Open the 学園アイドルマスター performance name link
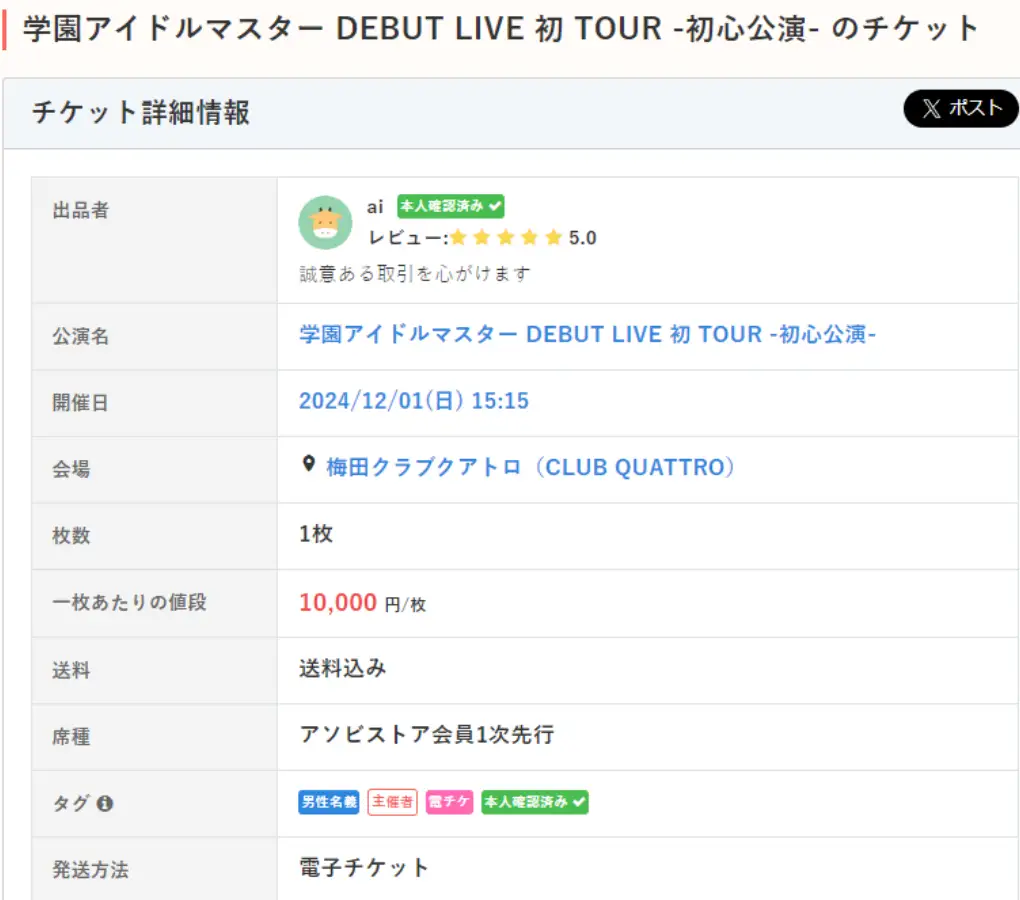This screenshot has height=900, width=1020. 587,334
